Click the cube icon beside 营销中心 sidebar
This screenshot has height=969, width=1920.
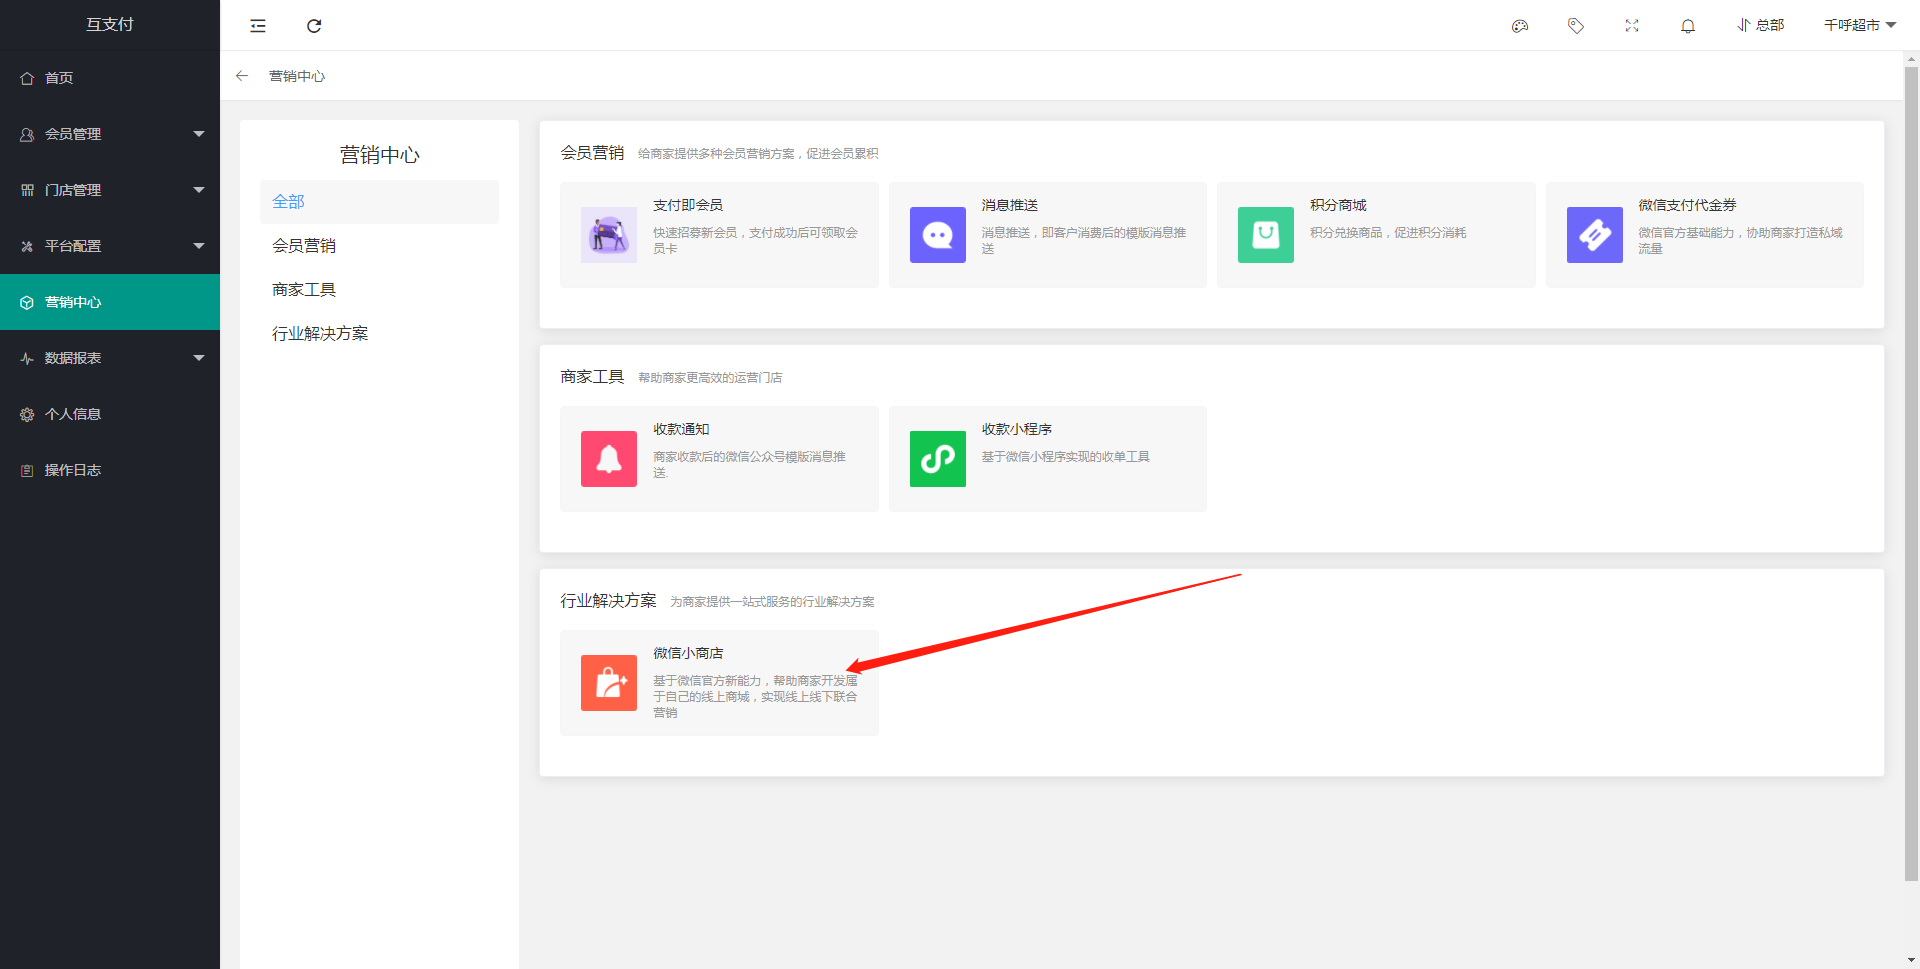[27, 302]
